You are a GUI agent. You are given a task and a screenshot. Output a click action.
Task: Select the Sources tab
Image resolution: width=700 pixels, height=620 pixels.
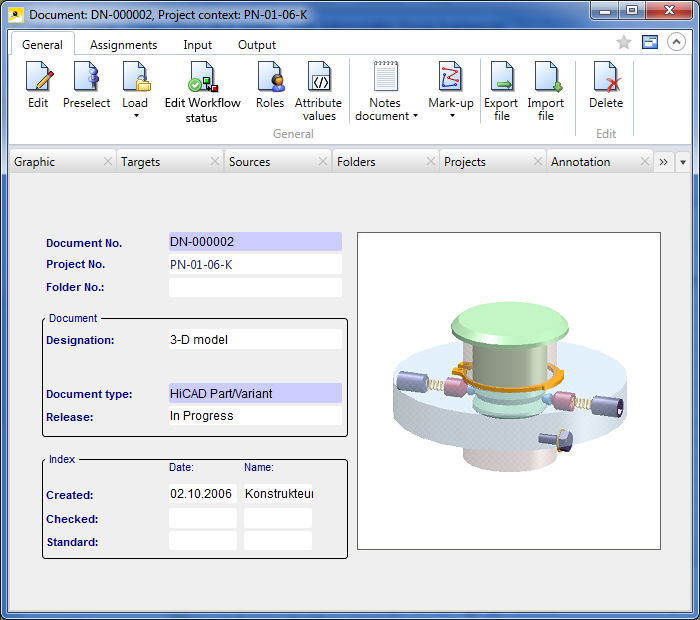coord(250,162)
